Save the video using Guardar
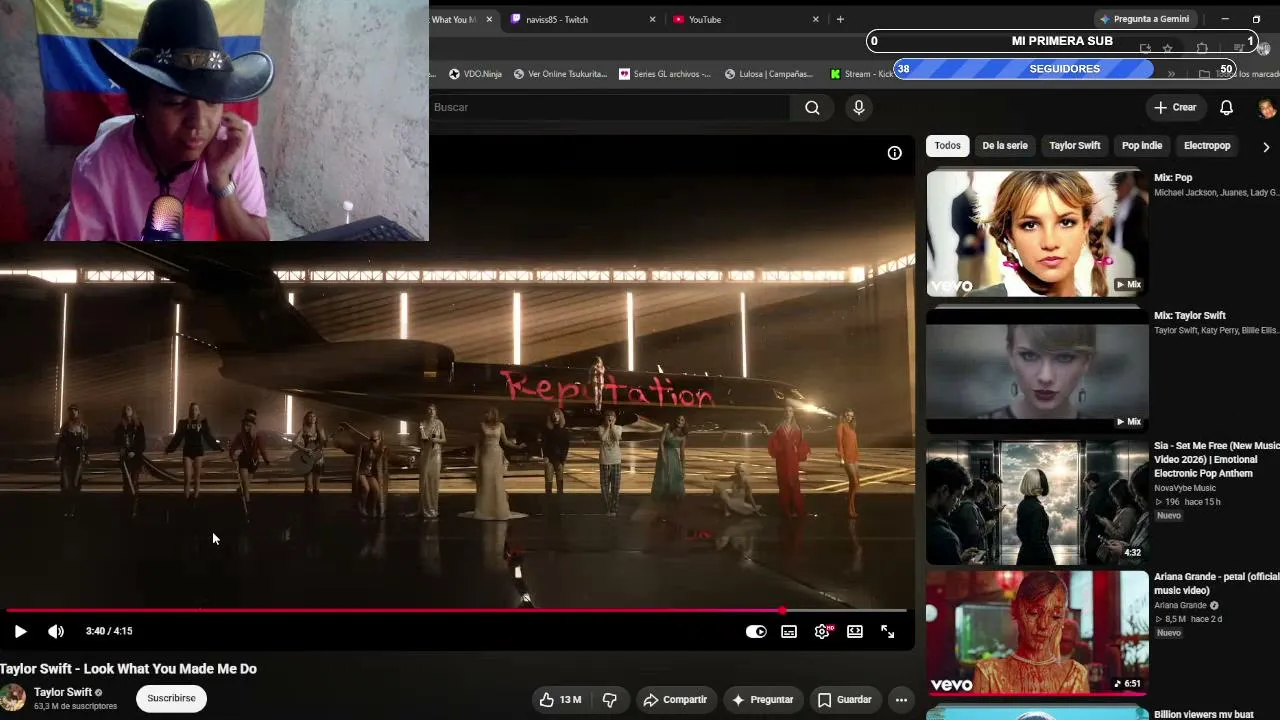1280x720 pixels. pos(844,700)
